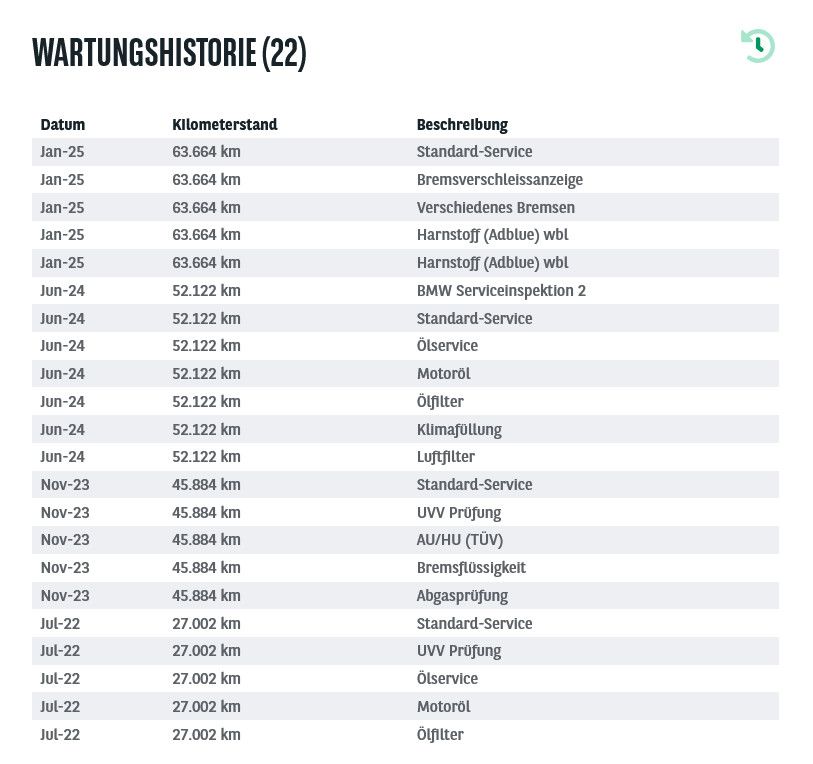
Task: Click the Jun-24 Ölservice description
Action: 447,345
